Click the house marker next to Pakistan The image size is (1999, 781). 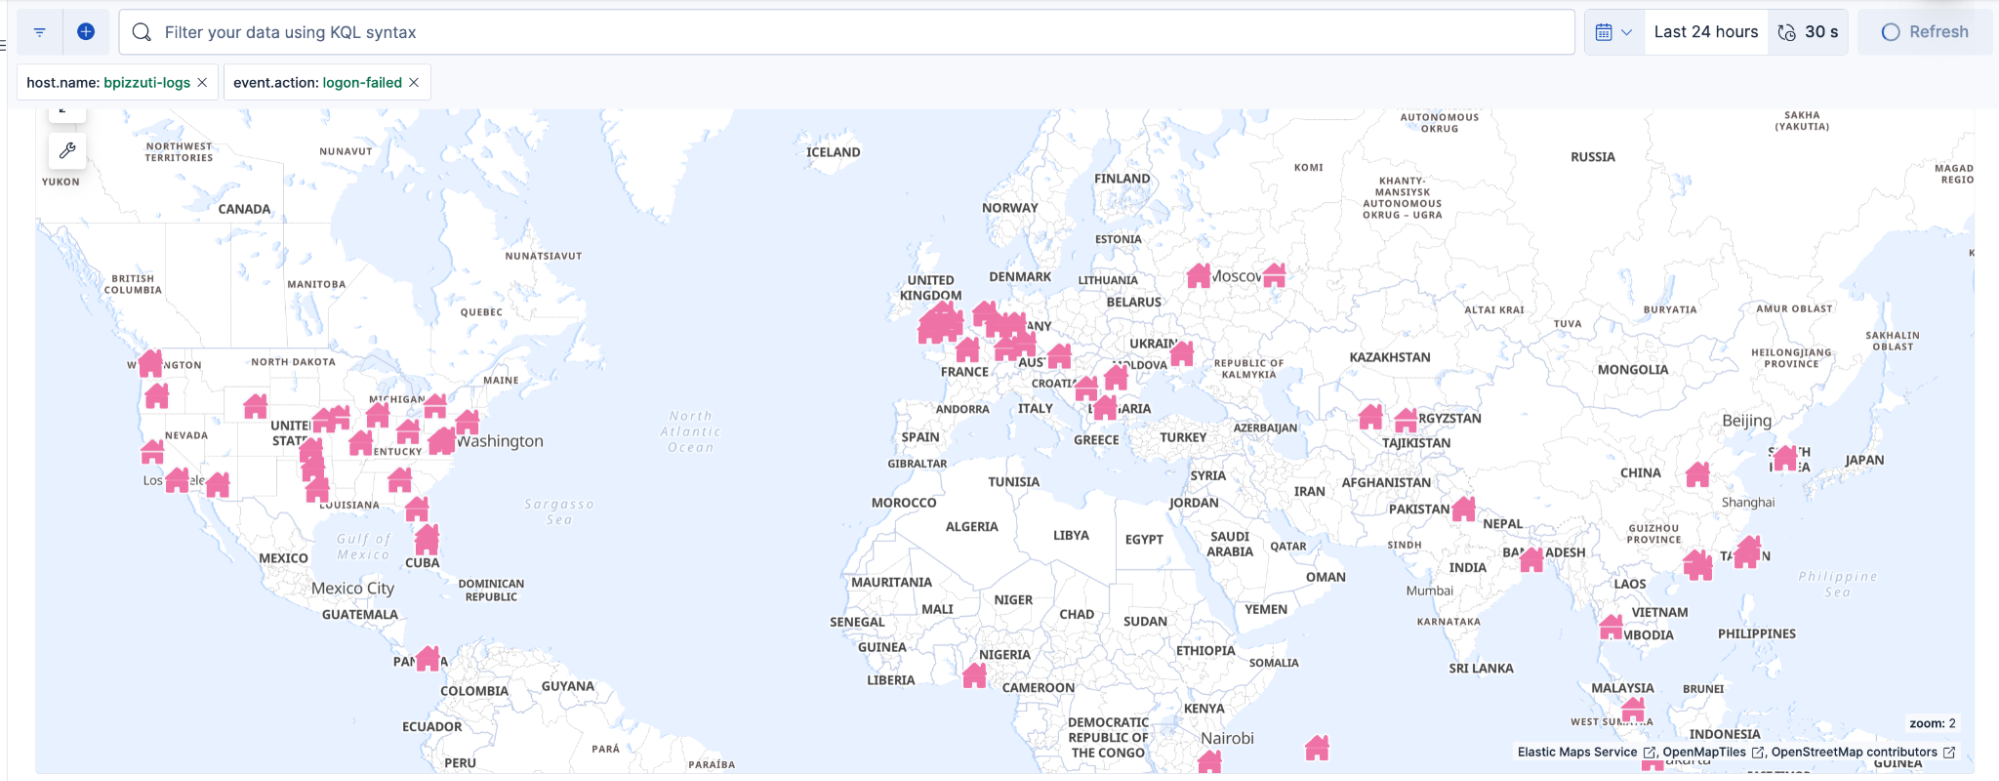coord(1464,508)
